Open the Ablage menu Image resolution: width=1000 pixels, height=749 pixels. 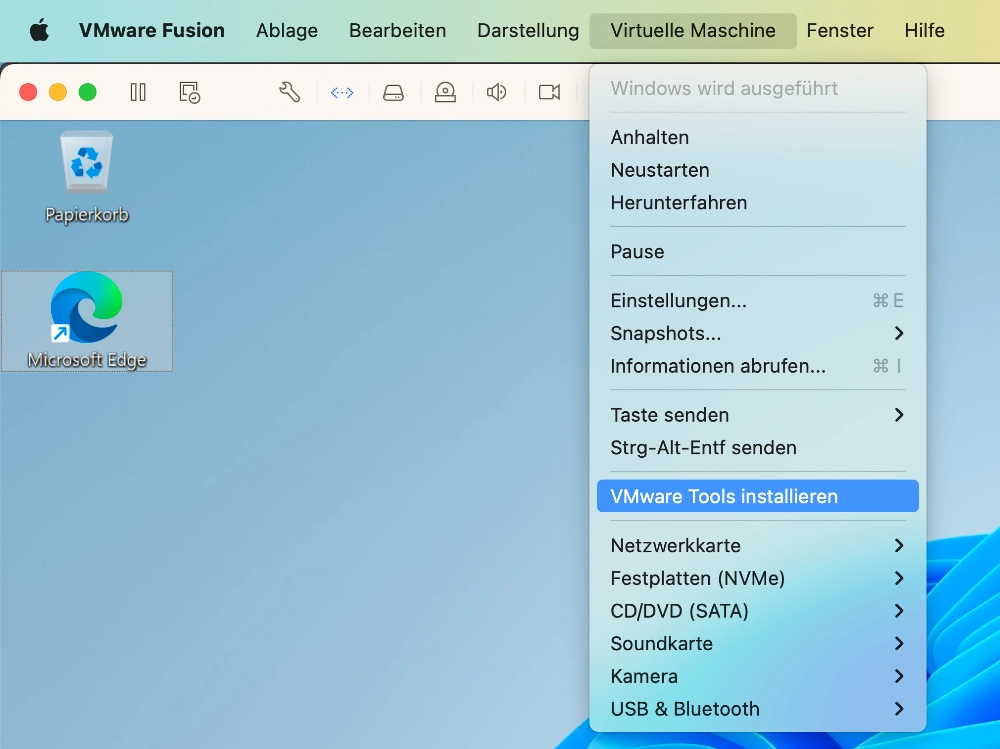287,30
